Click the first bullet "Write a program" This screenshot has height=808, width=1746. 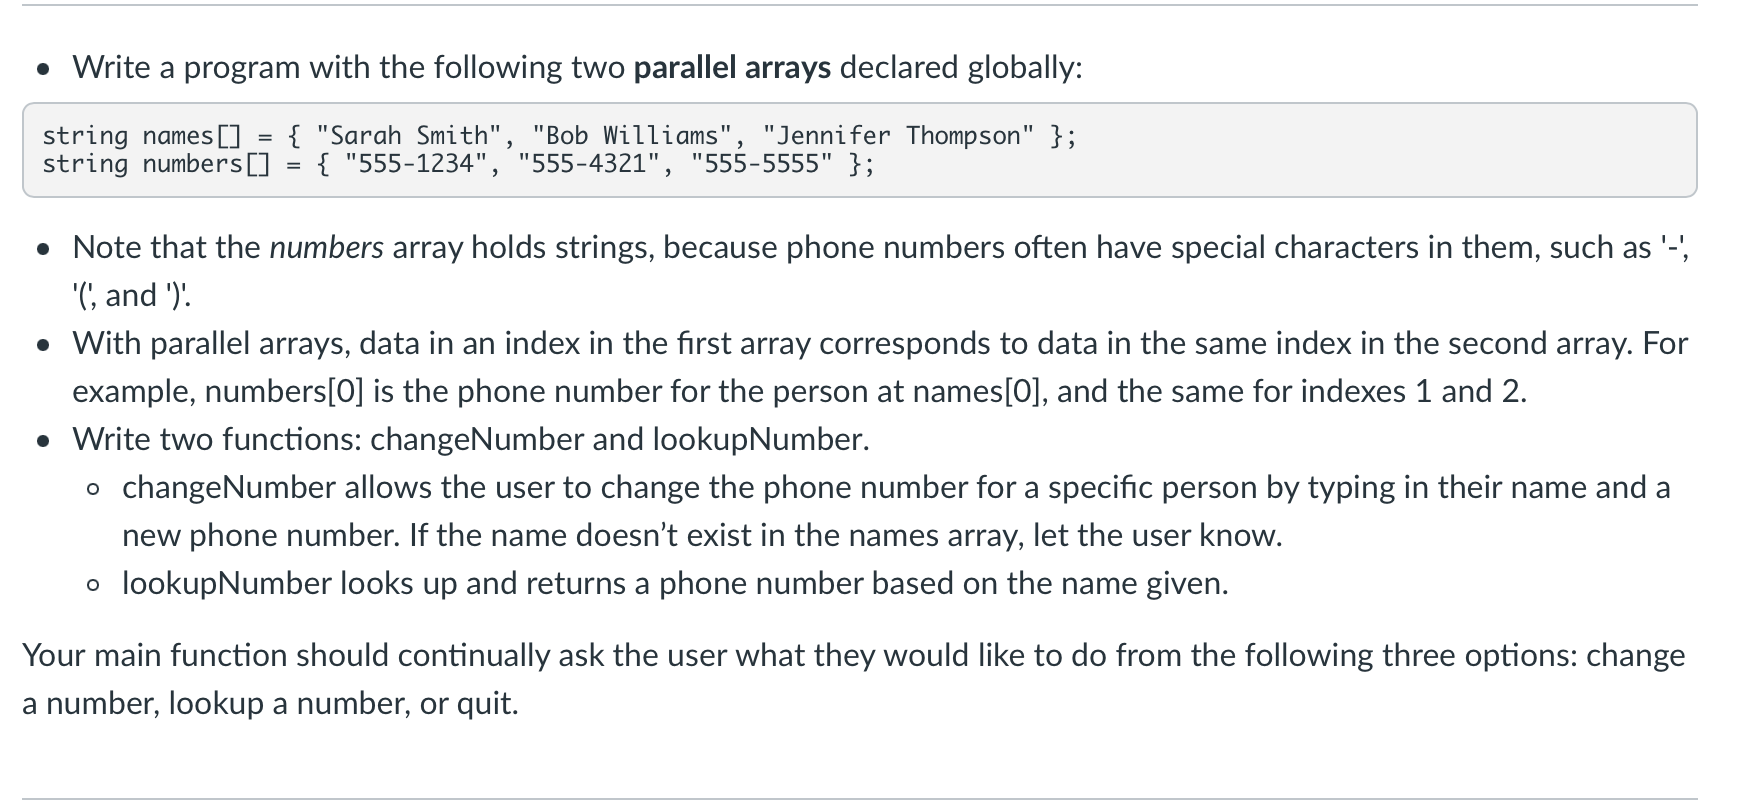[x=577, y=67]
